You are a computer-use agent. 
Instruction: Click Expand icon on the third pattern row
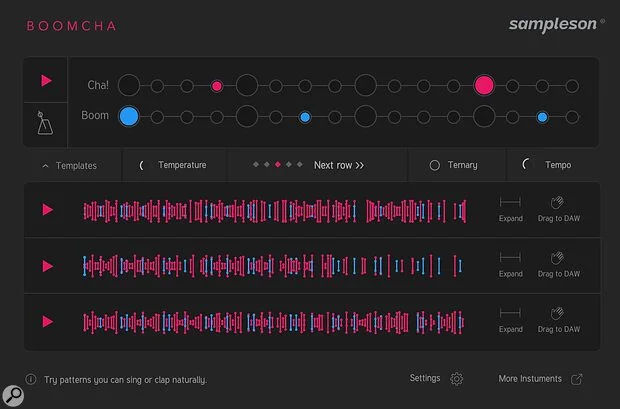[510, 313]
